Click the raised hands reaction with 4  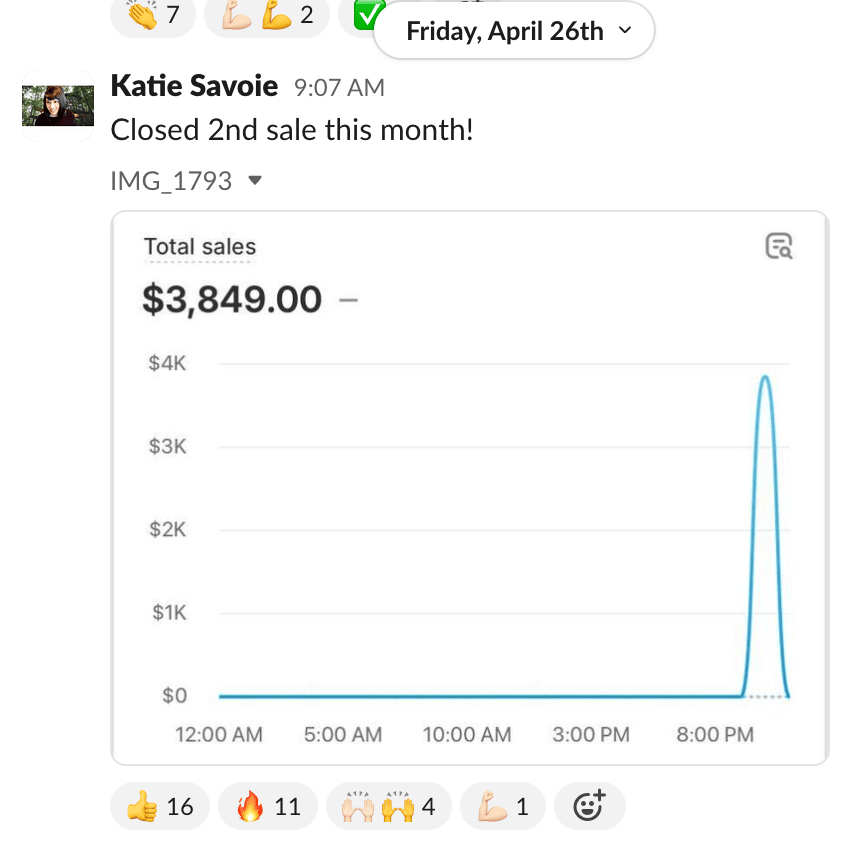(388, 806)
